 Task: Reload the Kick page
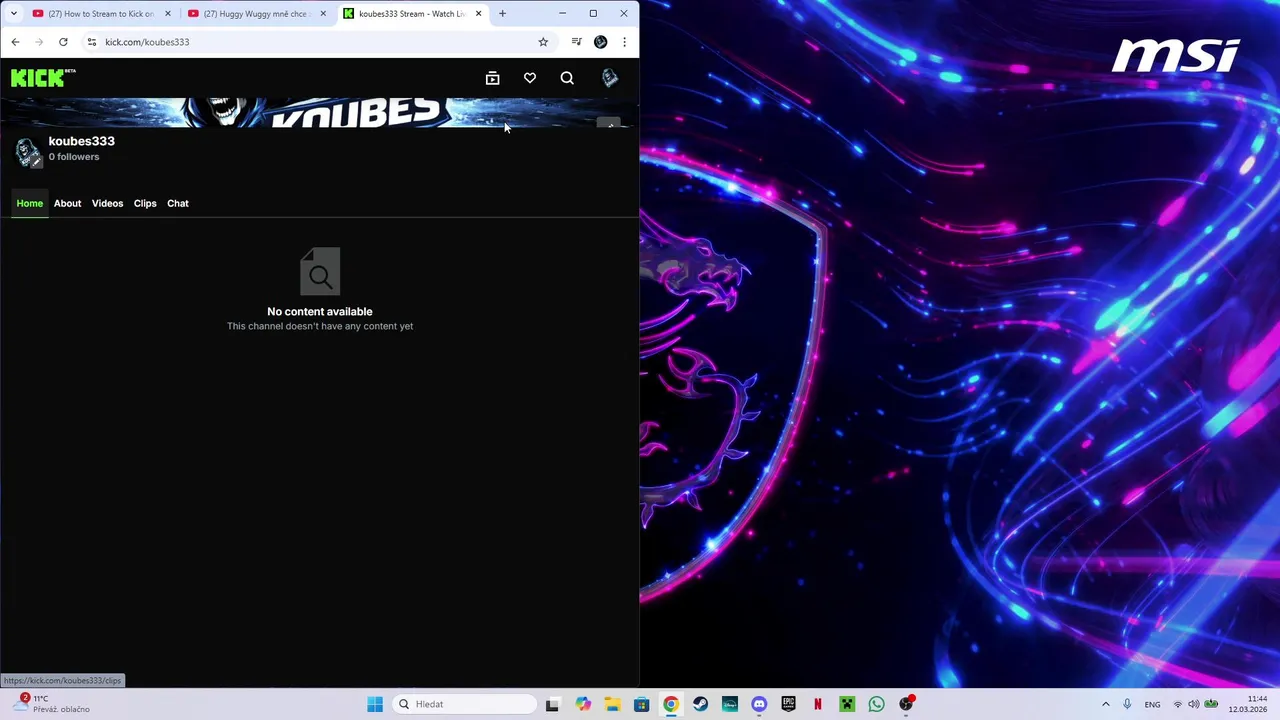[63, 42]
